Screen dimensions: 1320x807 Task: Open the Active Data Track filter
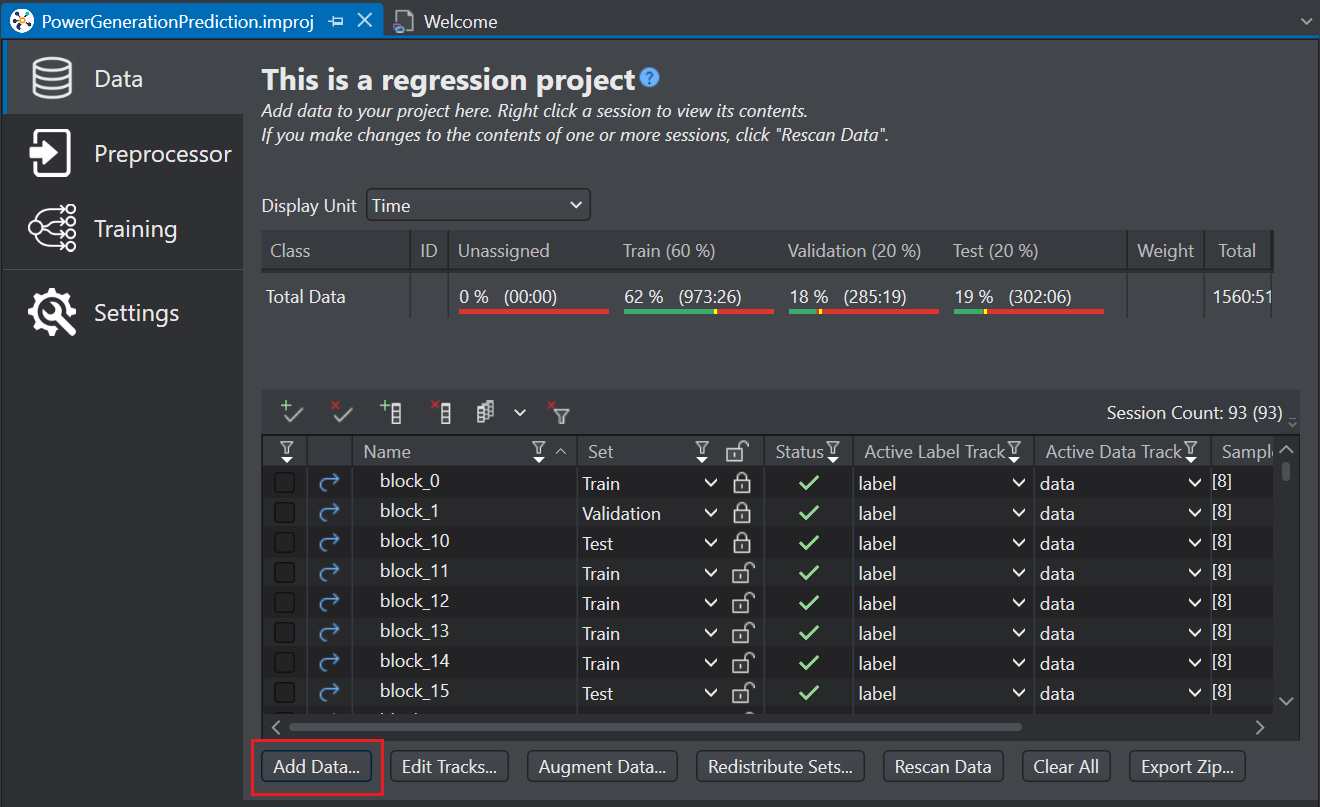tap(1191, 451)
